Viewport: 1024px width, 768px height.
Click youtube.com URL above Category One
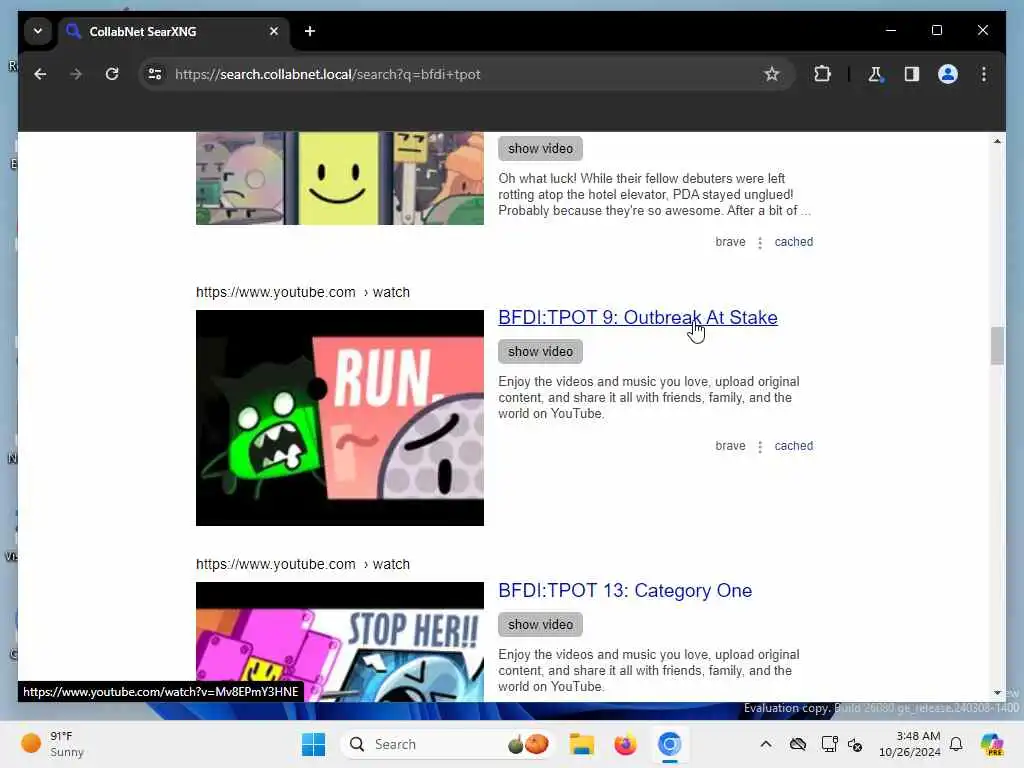click(302, 564)
